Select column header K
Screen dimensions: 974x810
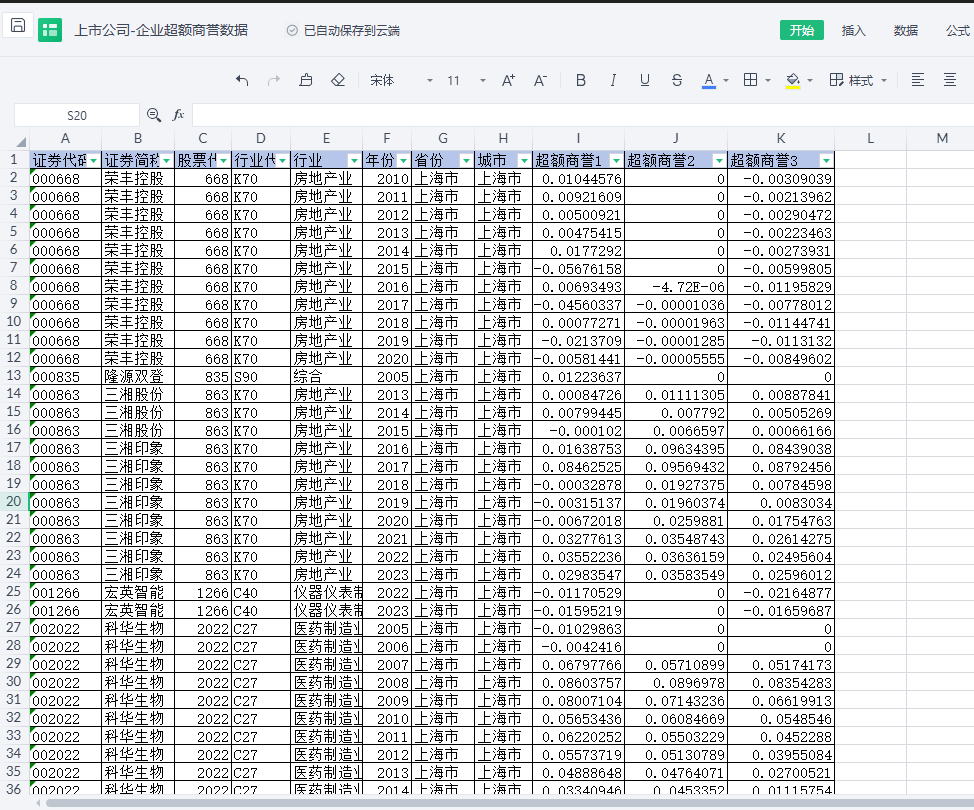[x=781, y=139]
